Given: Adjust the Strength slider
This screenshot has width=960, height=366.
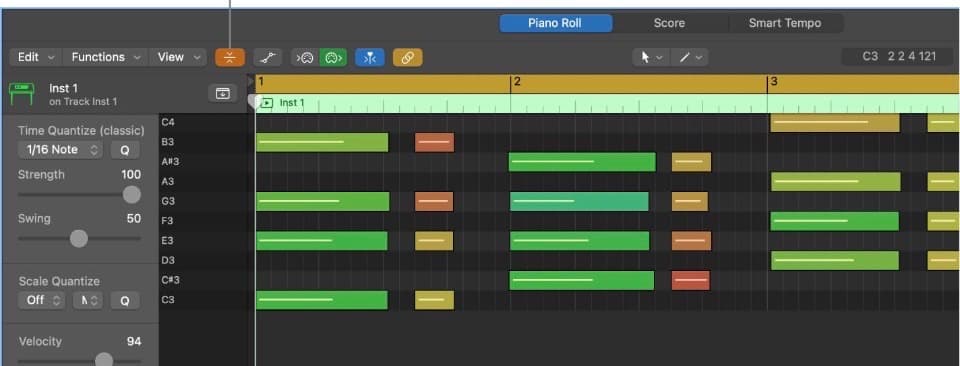Looking at the screenshot, I should 131,195.
